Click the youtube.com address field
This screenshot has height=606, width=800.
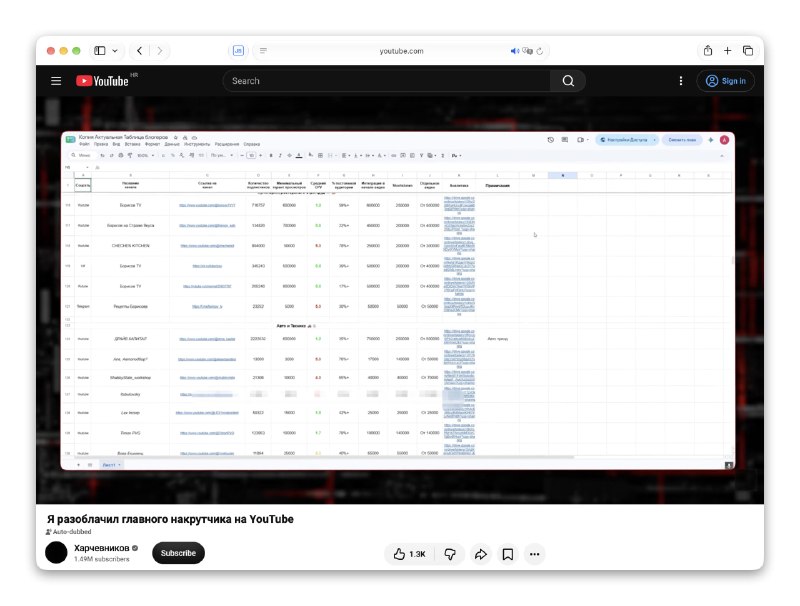coord(401,51)
